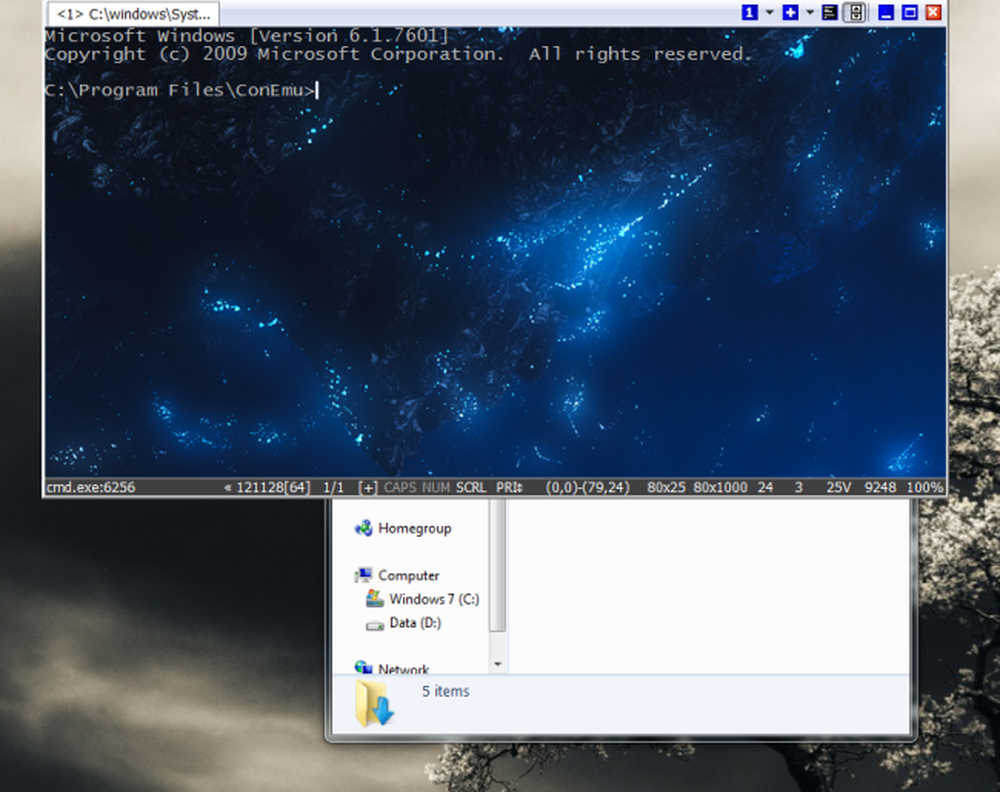Maximize the ConEmu window
Screen dimensions: 1000x792
tap(910, 12)
